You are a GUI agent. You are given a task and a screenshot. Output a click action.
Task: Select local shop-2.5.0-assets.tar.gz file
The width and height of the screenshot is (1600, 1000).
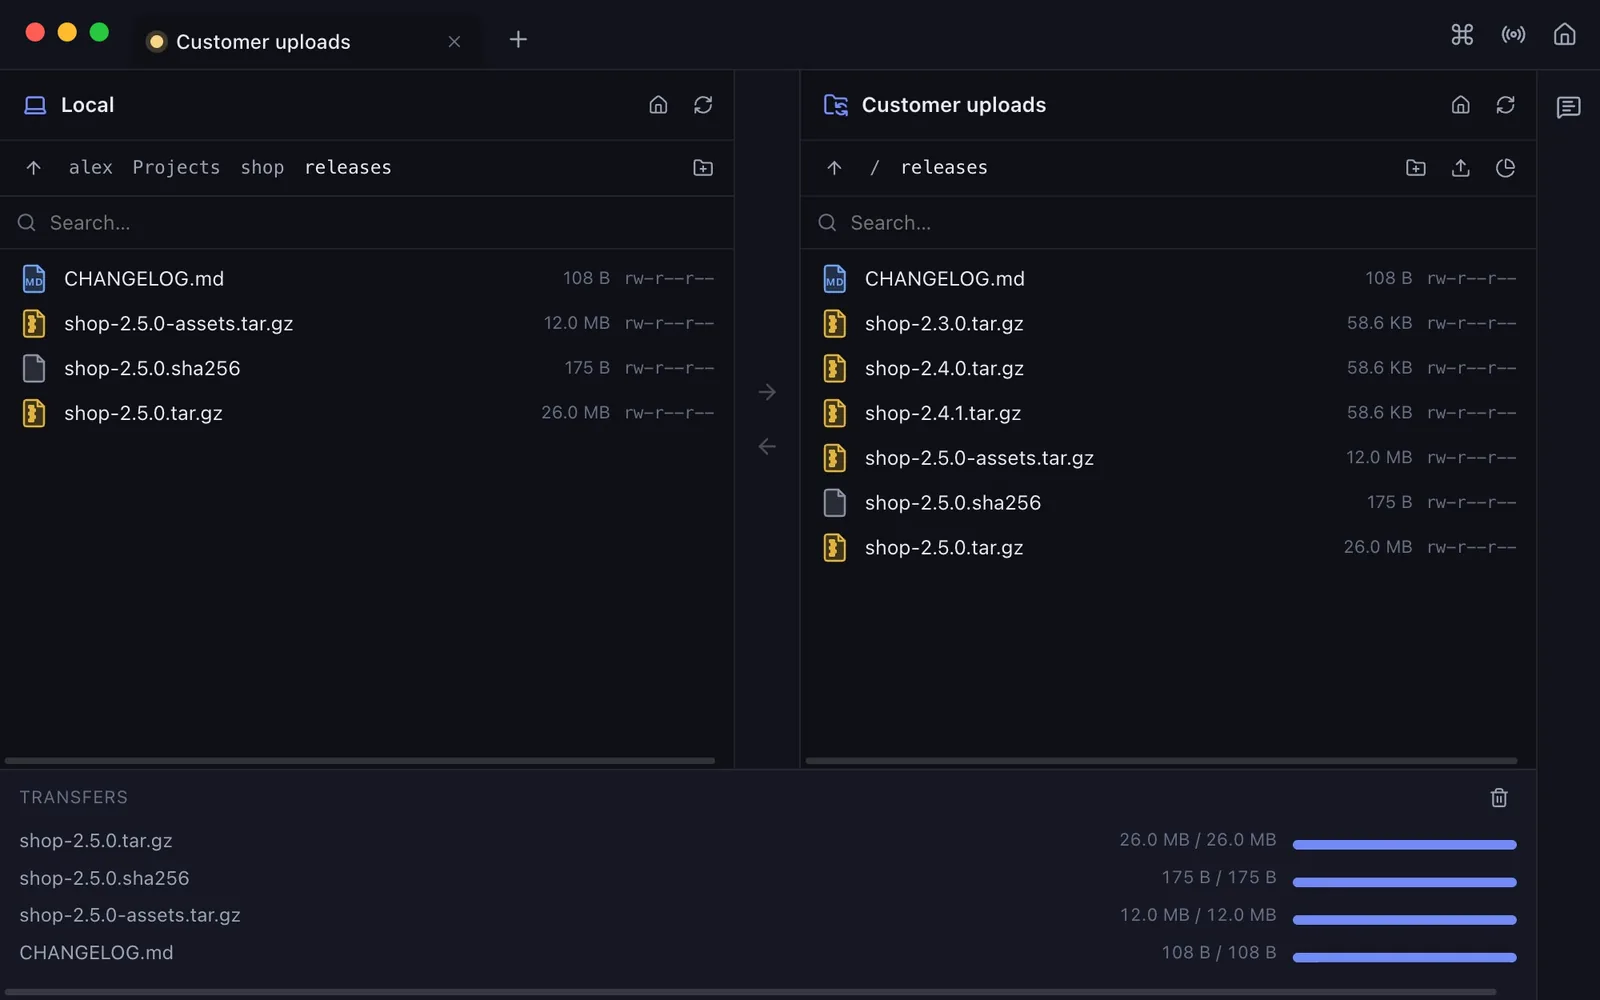pyautogui.click(x=366, y=323)
